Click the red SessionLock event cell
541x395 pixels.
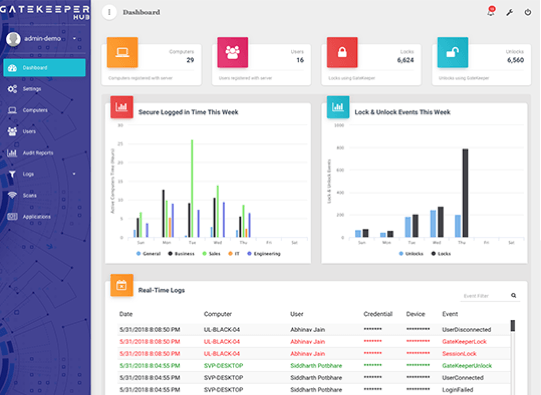pos(459,354)
